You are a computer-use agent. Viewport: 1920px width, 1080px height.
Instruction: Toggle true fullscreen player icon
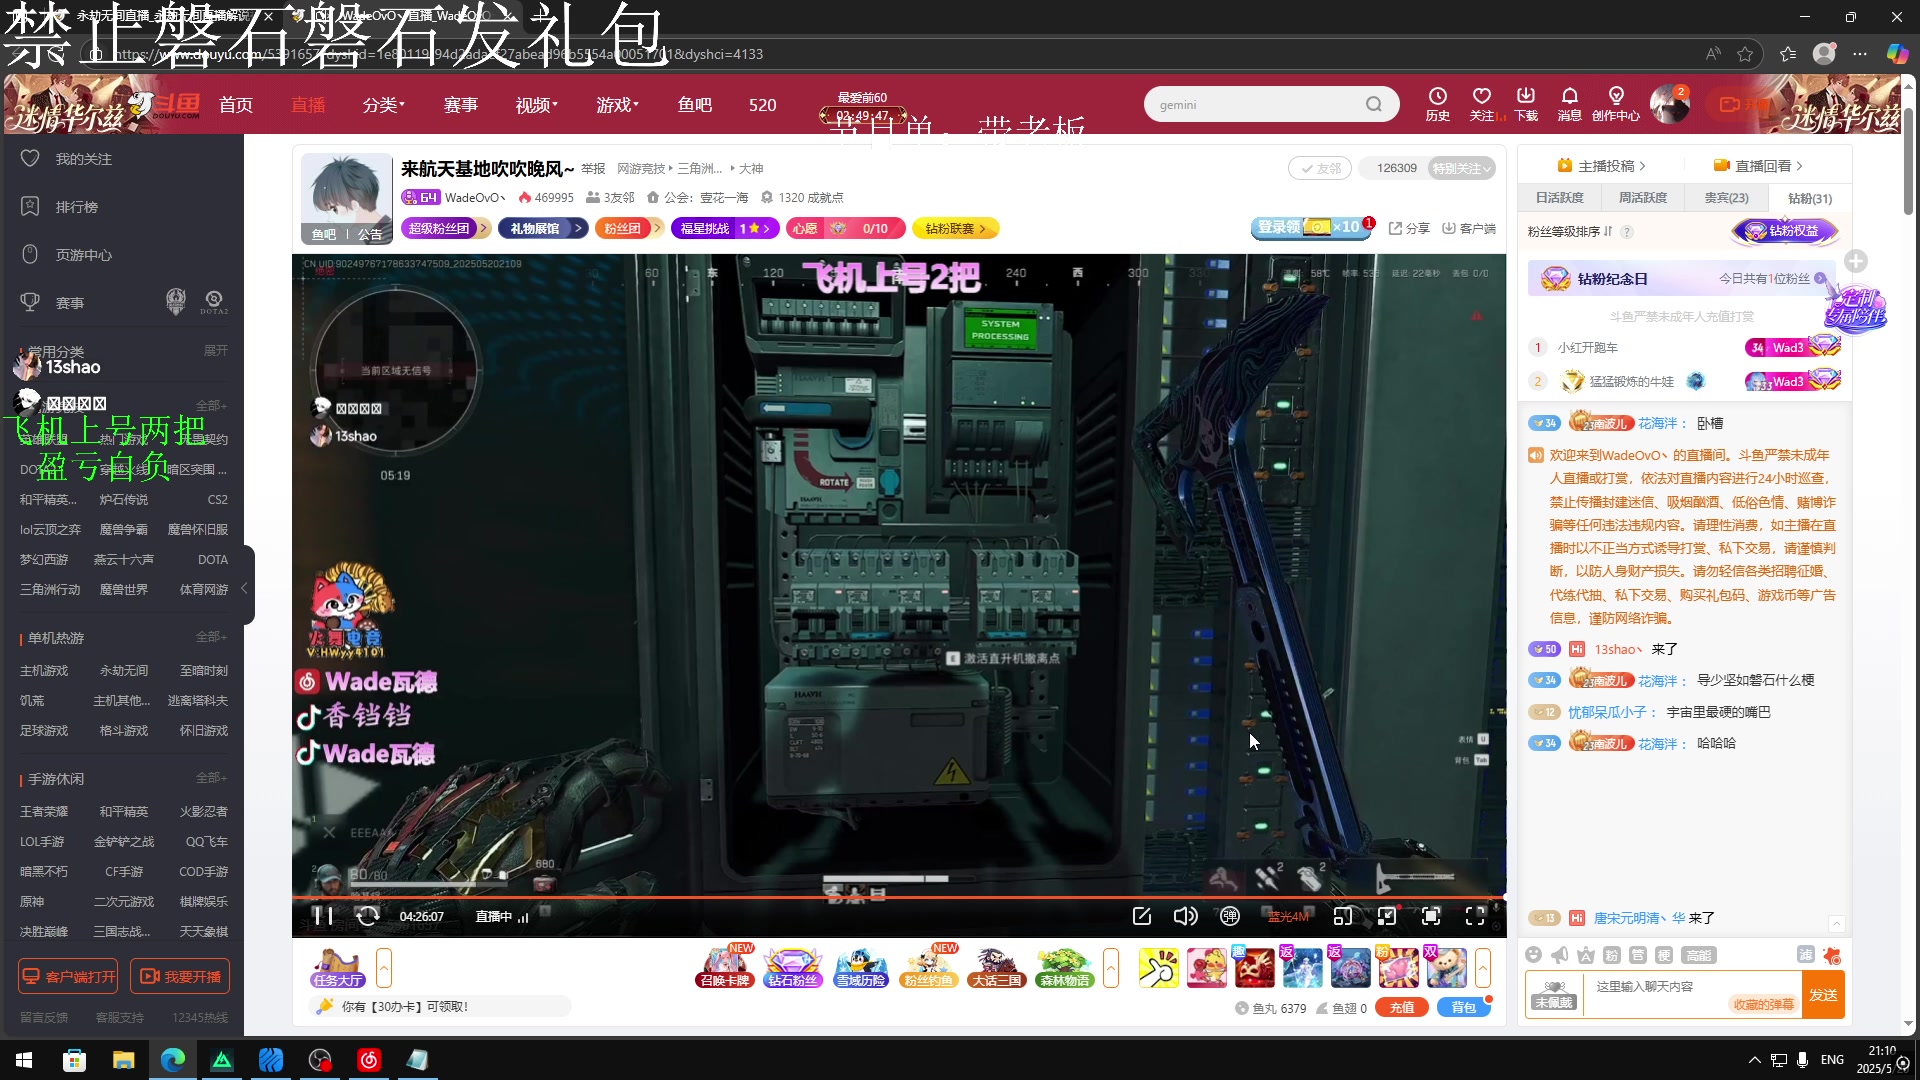point(1475,916)
